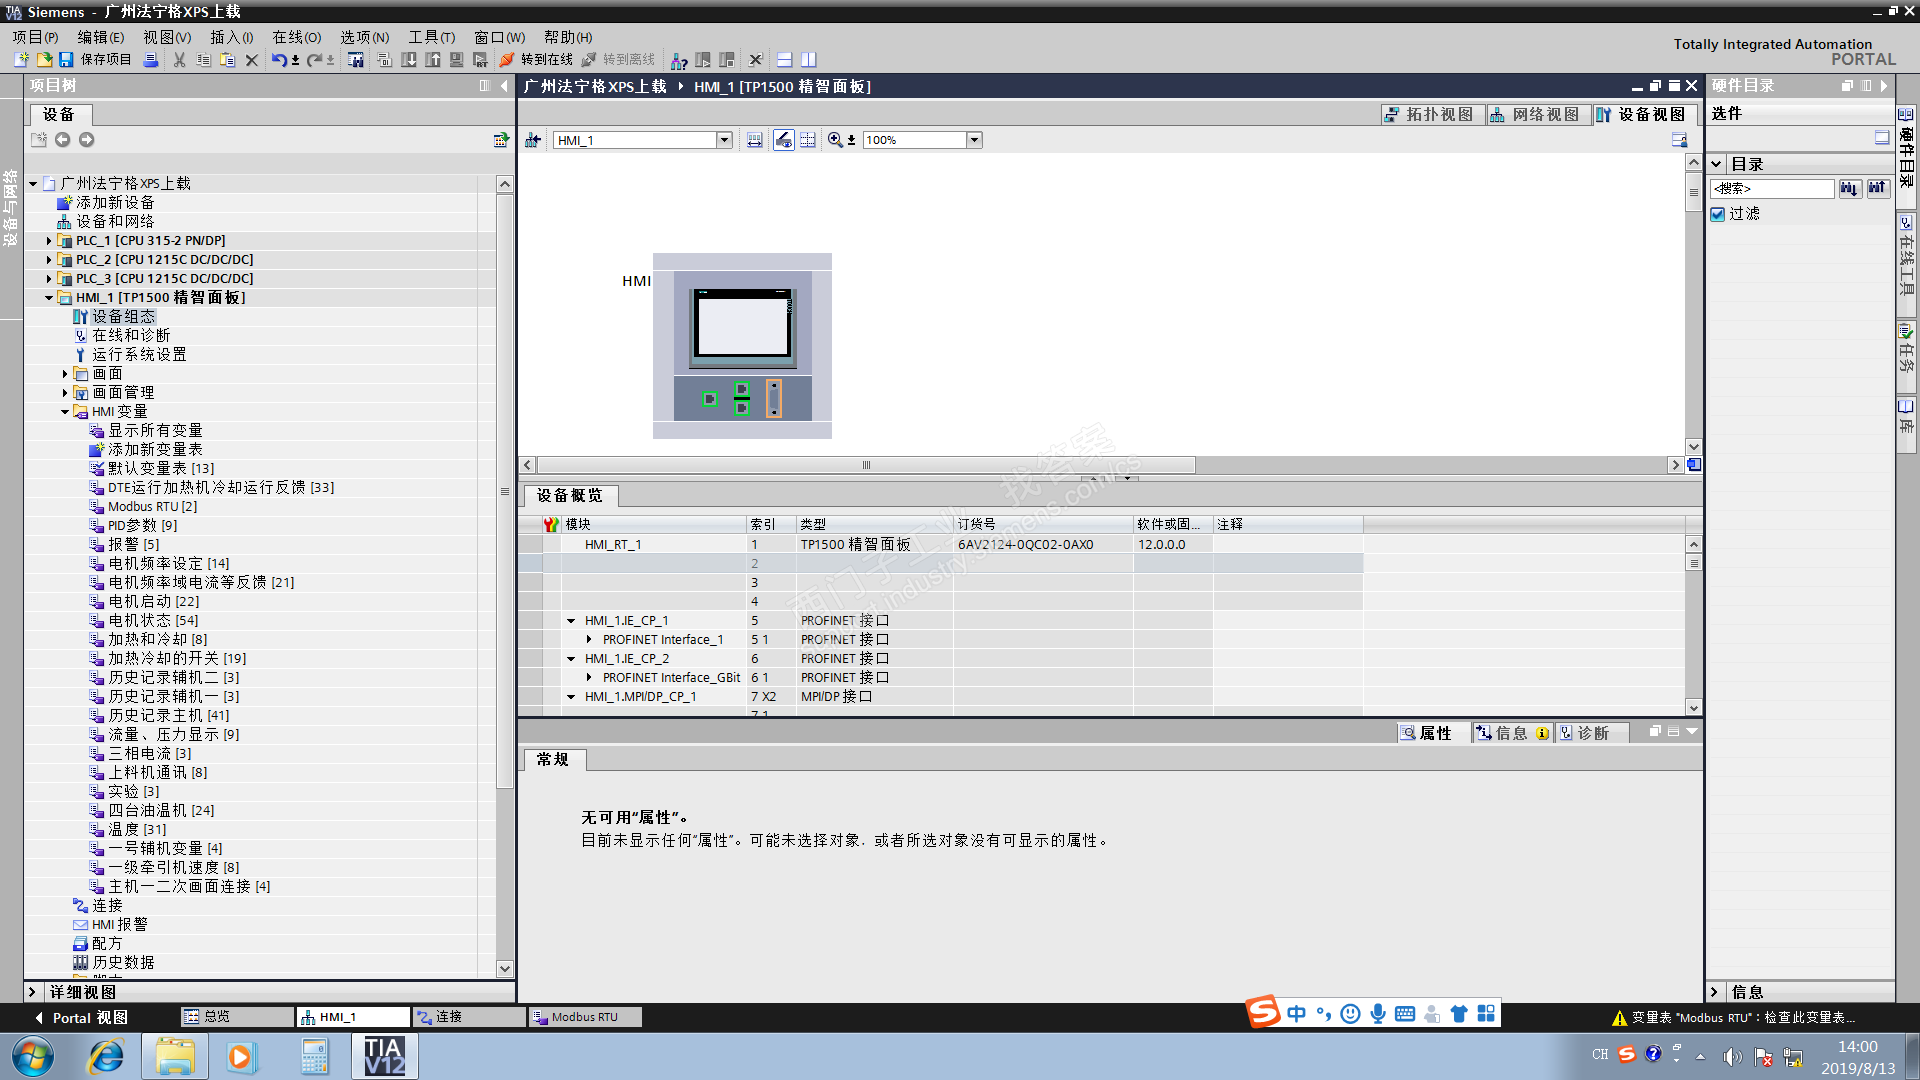
Task: Open the 在线(O) menu
Action: (x=296, y=37)
